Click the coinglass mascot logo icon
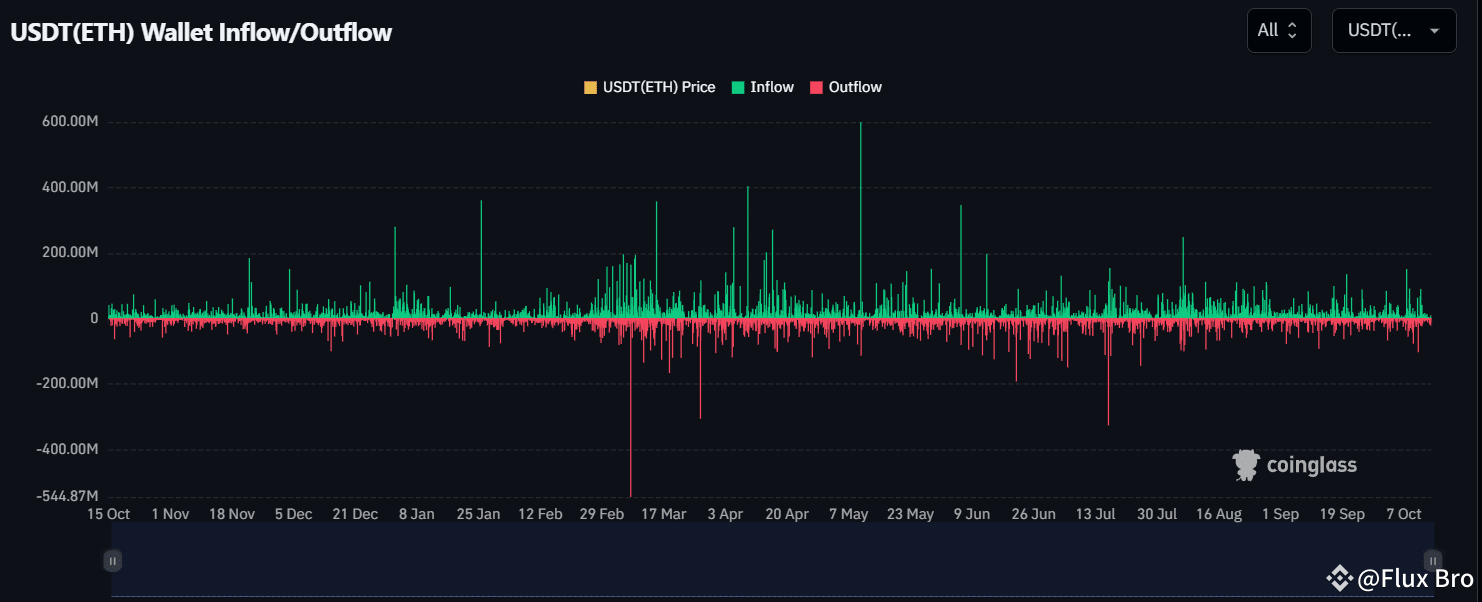Viewport: 1482px width, 602px height. (x=1245, y=465)
